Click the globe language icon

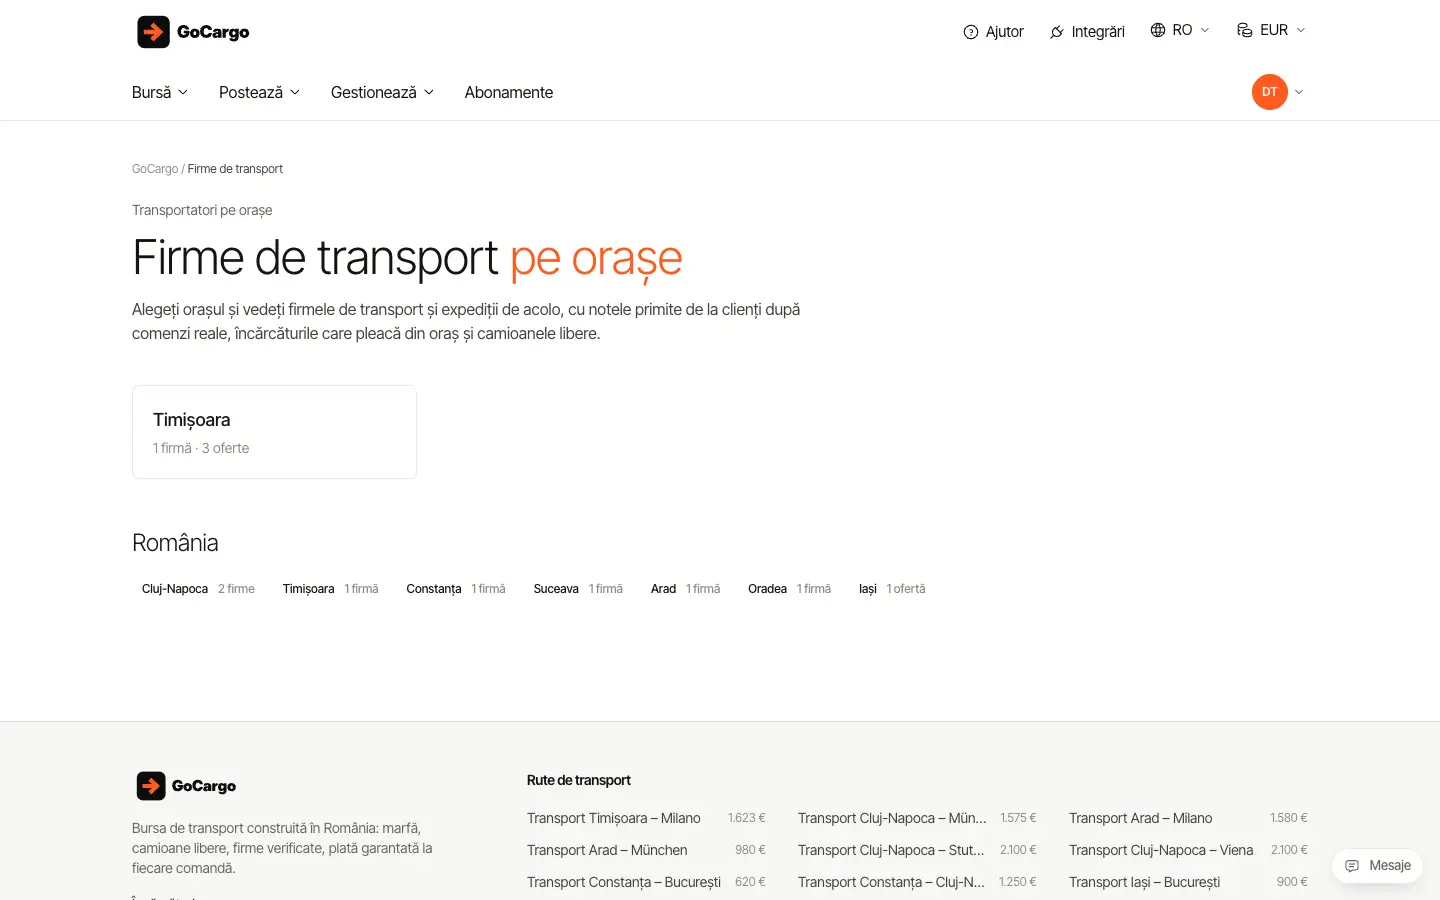[1158, 30]
